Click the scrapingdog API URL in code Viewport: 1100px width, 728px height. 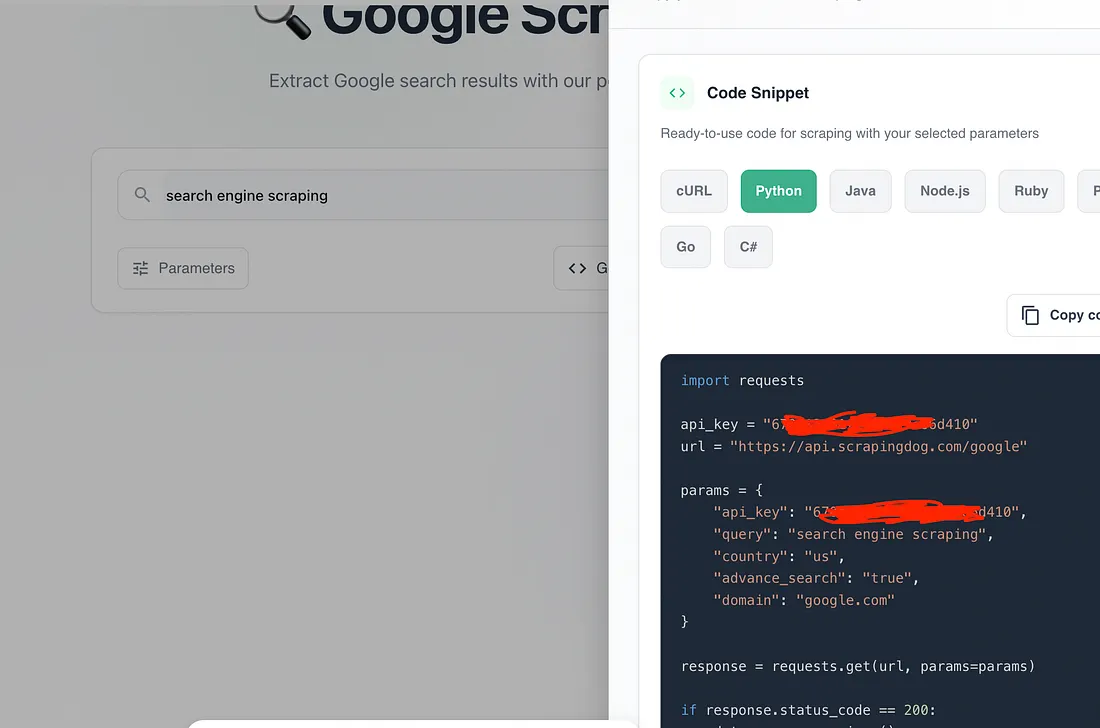[882, 446]
